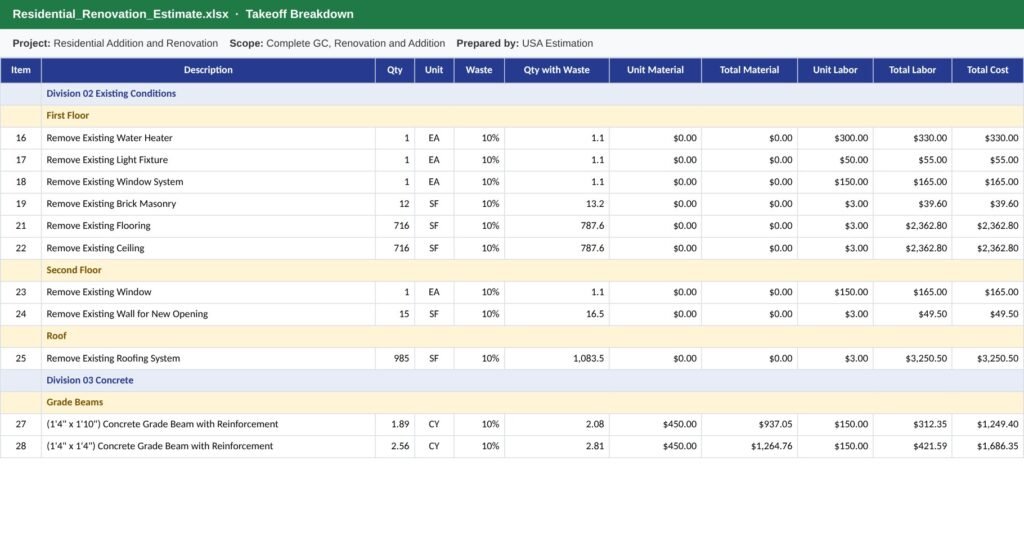Screen dimensions: 1024x551
Task: Select the Division 03 Concrete row
Action: click(512, 380)
